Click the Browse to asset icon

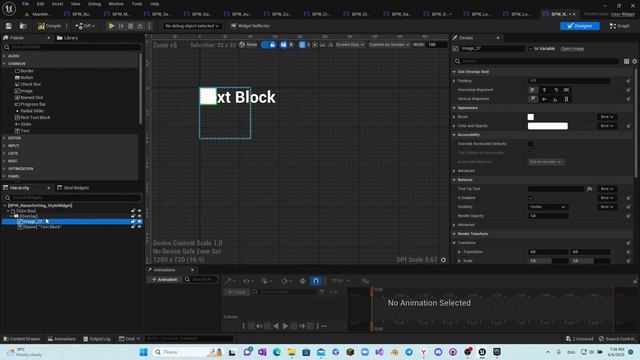(x=23, y=26)
